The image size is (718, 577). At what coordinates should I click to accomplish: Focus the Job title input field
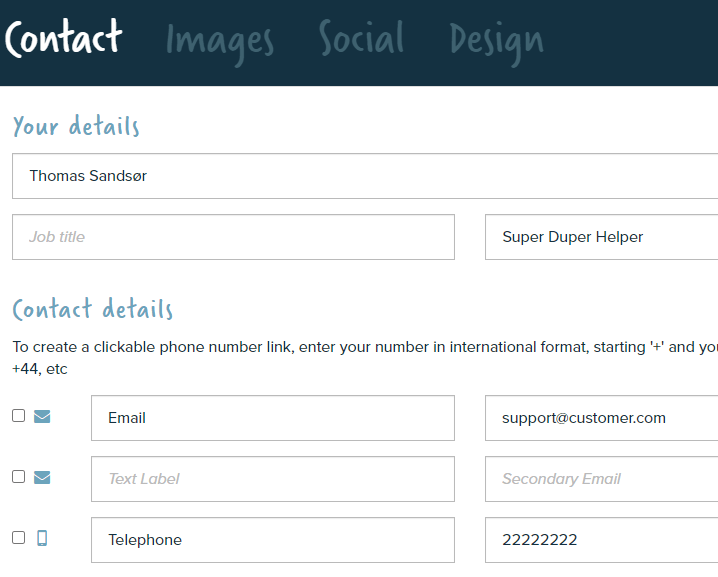click(233, 237)
